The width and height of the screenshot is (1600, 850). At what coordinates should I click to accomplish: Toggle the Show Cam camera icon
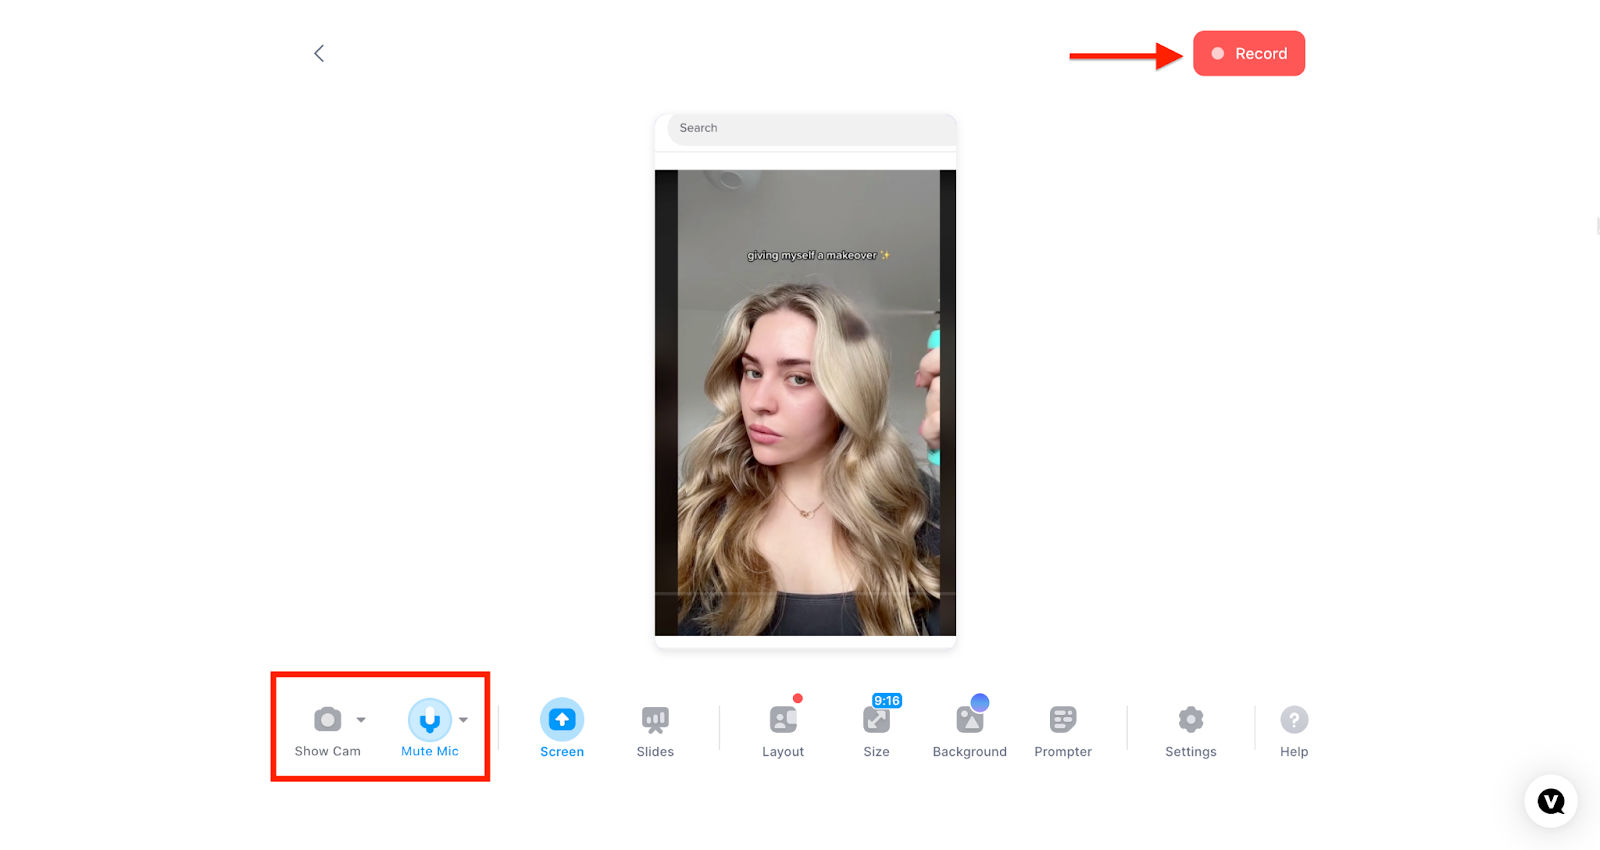[327, 720]
